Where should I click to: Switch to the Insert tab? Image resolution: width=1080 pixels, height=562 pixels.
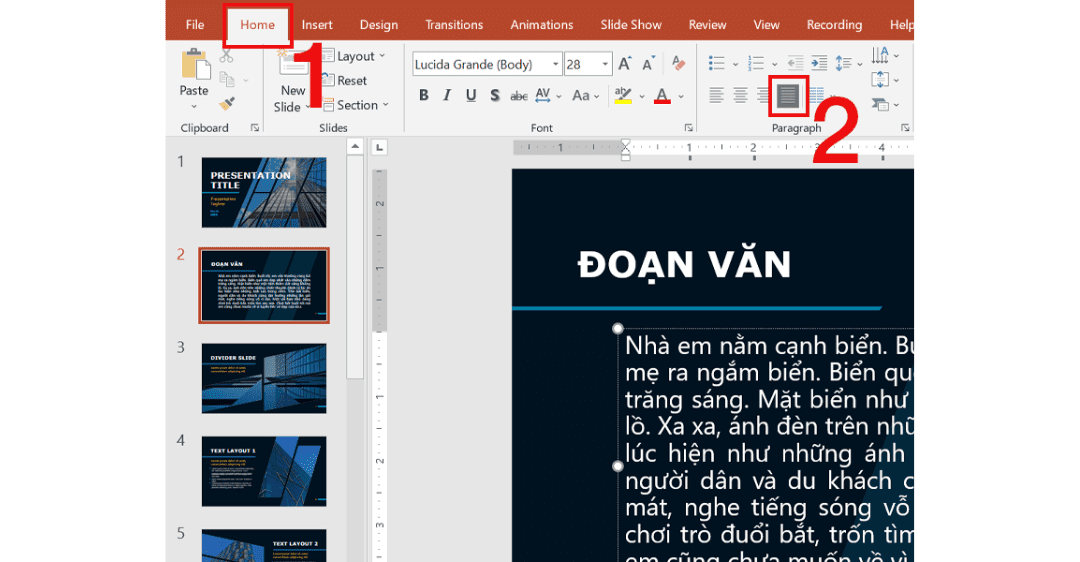[317, 25]
